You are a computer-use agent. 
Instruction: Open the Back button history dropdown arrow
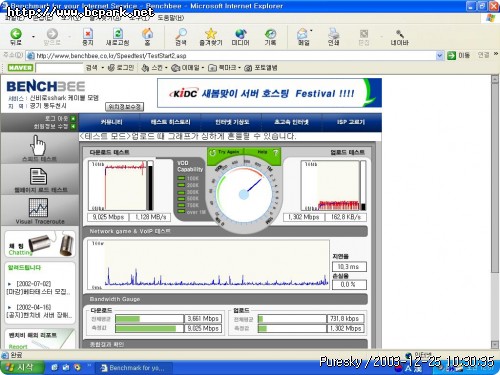point(33,36)
